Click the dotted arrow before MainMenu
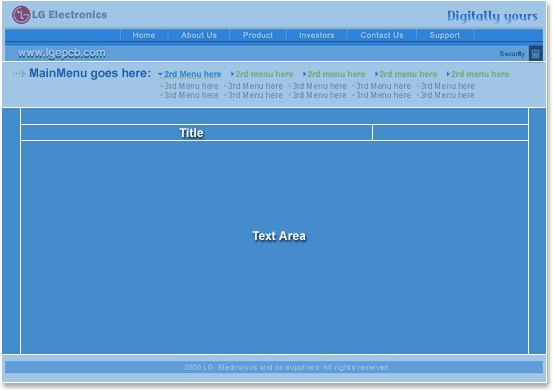Screen dimensions: 554x391 coord(19,73)
